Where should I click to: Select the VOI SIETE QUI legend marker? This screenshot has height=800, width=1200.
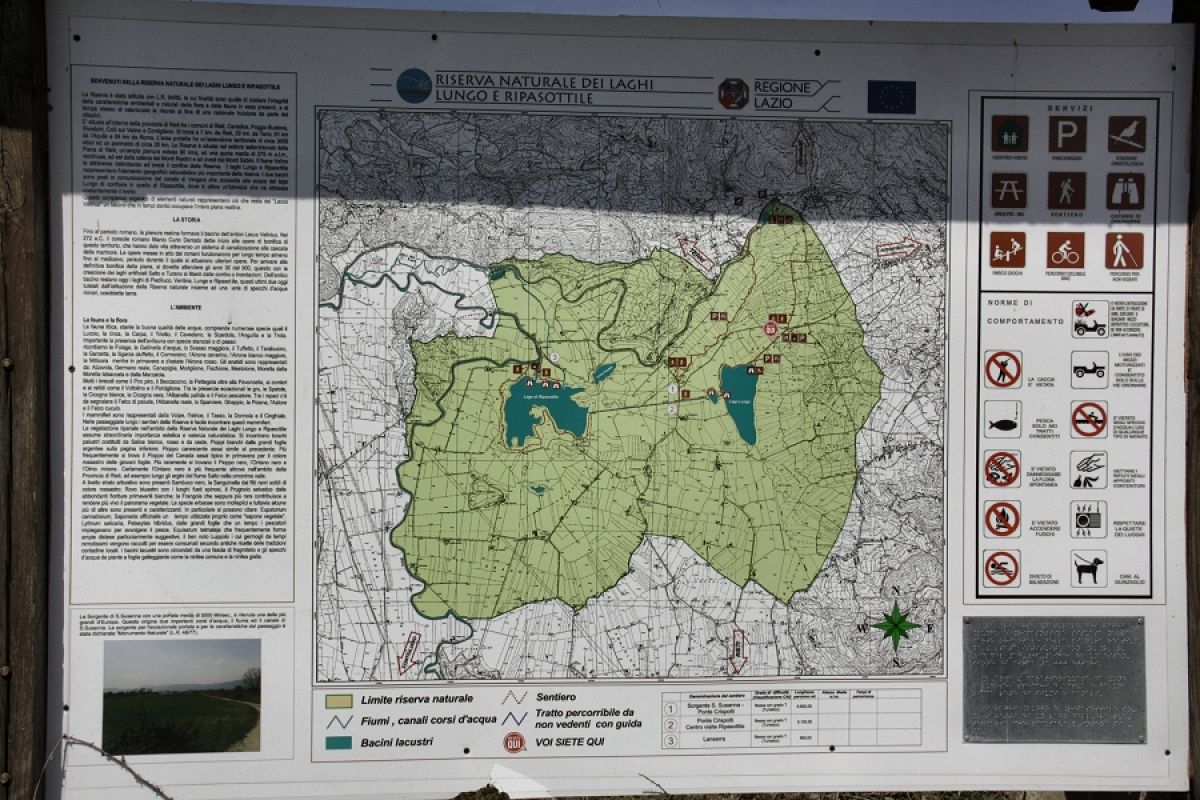(x=514, y=742)
